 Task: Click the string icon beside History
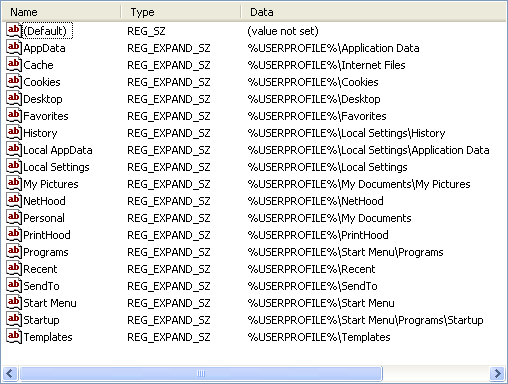pos(14,132)
